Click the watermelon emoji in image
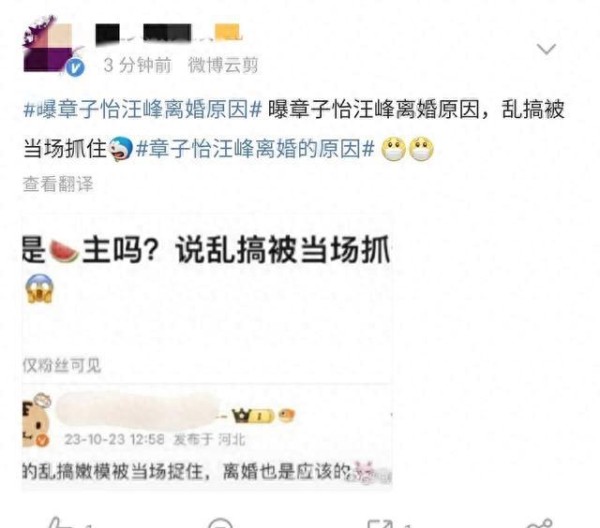The image size is (600, 528). point(64,251)
